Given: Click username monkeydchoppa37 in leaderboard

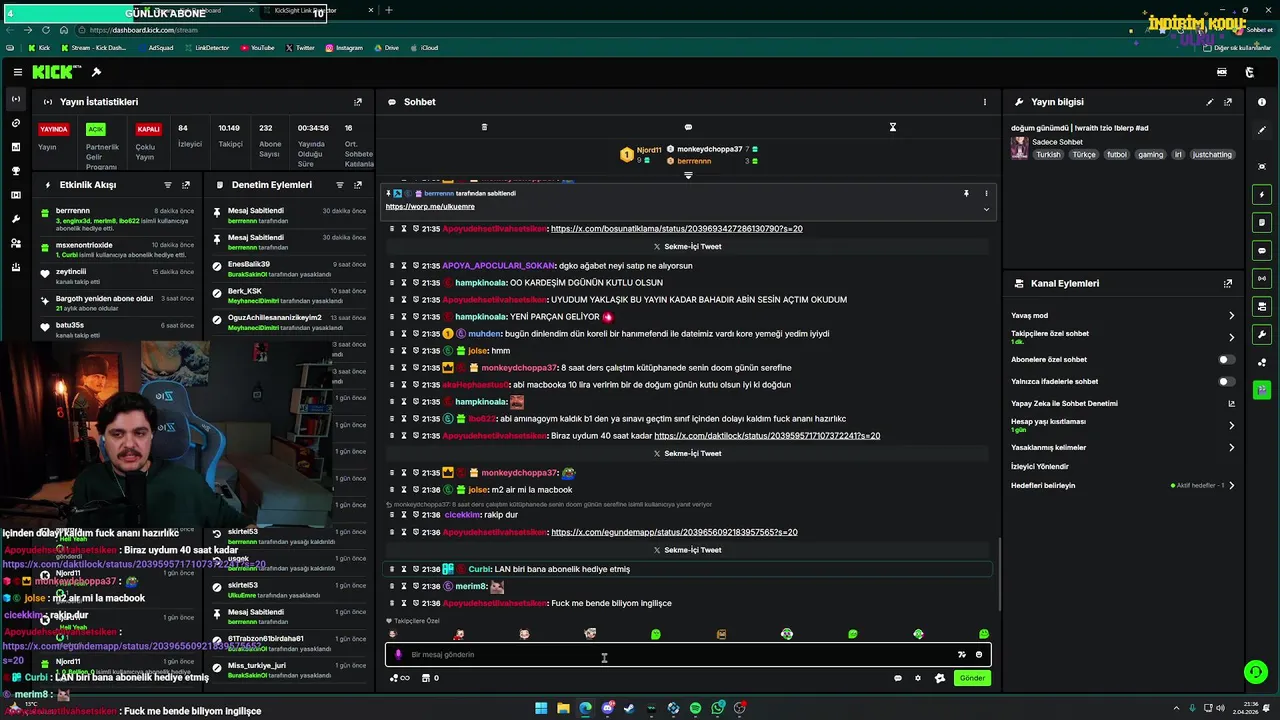Looking at the screenshot, I should (710, 149).
